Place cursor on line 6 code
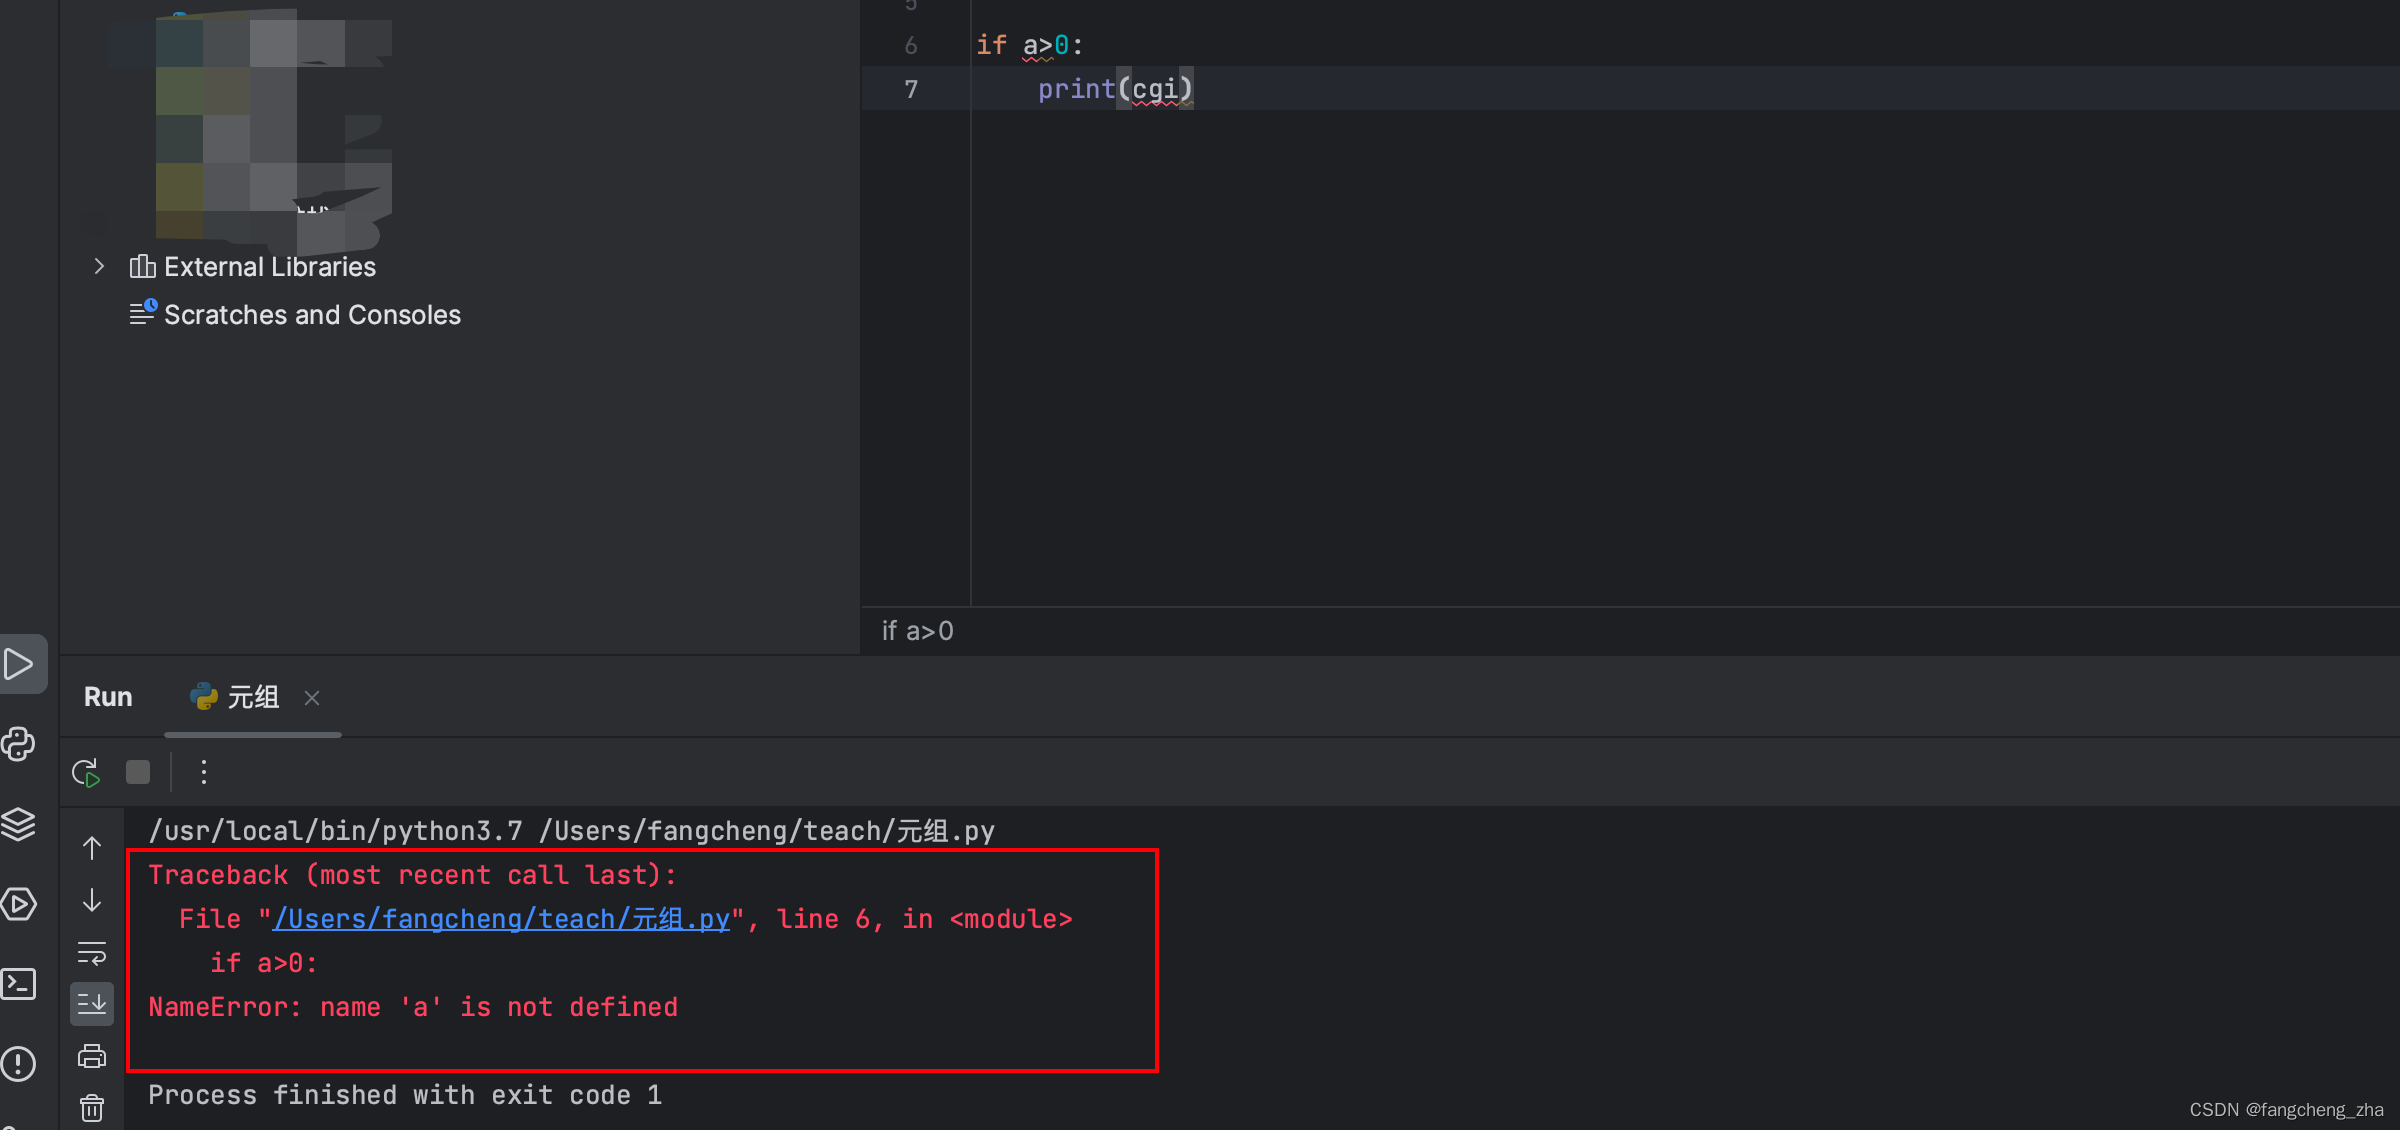The width and height of the screenshot is (2400, 1130). click(1029, 45)
